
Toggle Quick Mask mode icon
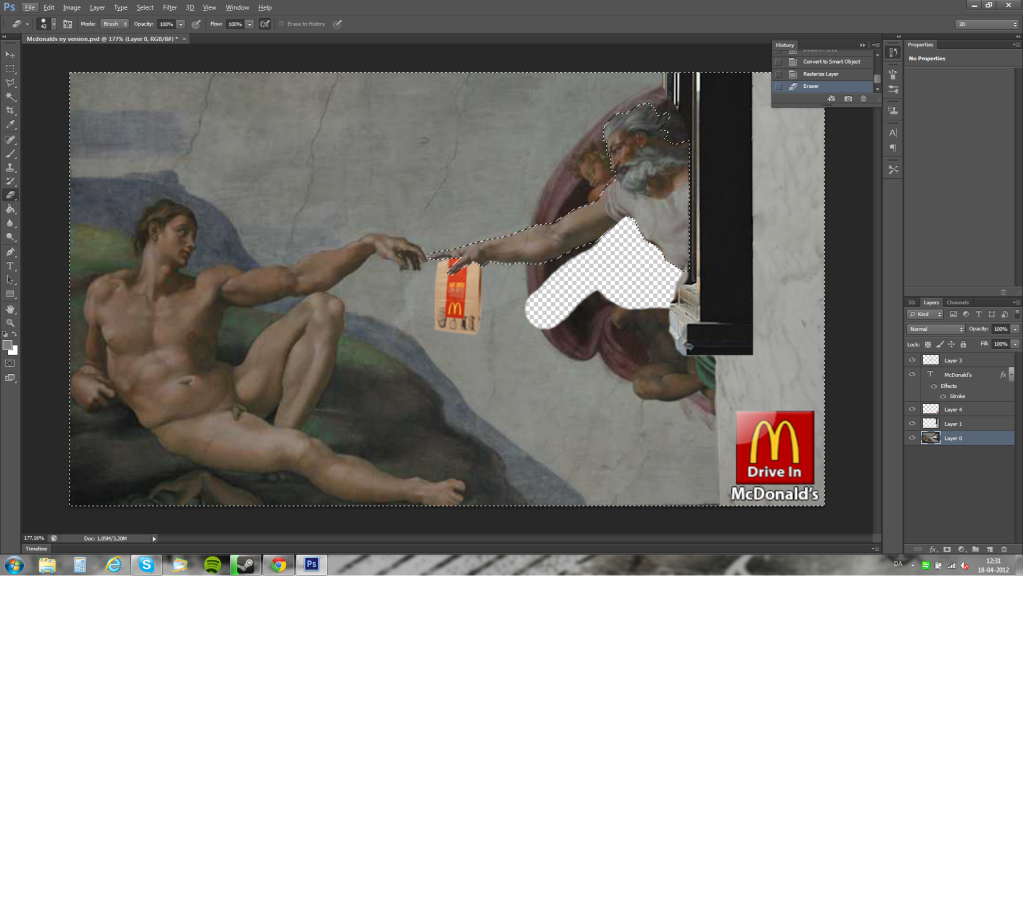pyautogui.click(x=10, y=363)
